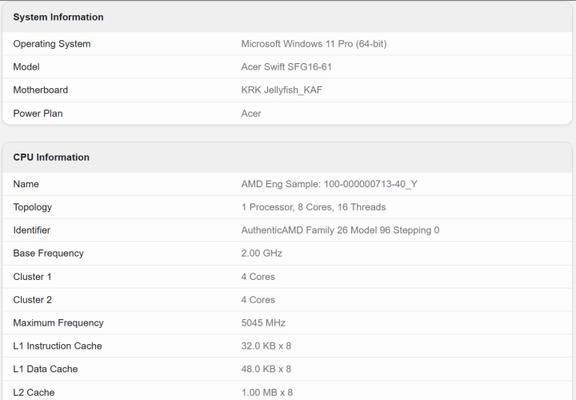Select the 5045 MHz maximum frequency value
The height and width of the screenshot is (400, 576).
tap(263, 323)
